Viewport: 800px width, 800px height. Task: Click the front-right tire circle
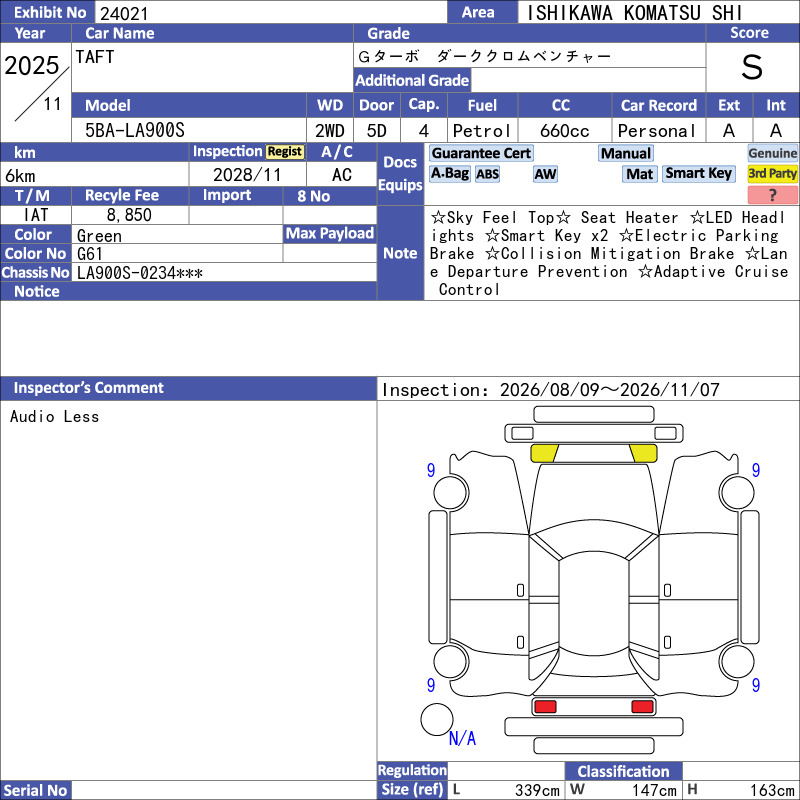tap(737, 492)
